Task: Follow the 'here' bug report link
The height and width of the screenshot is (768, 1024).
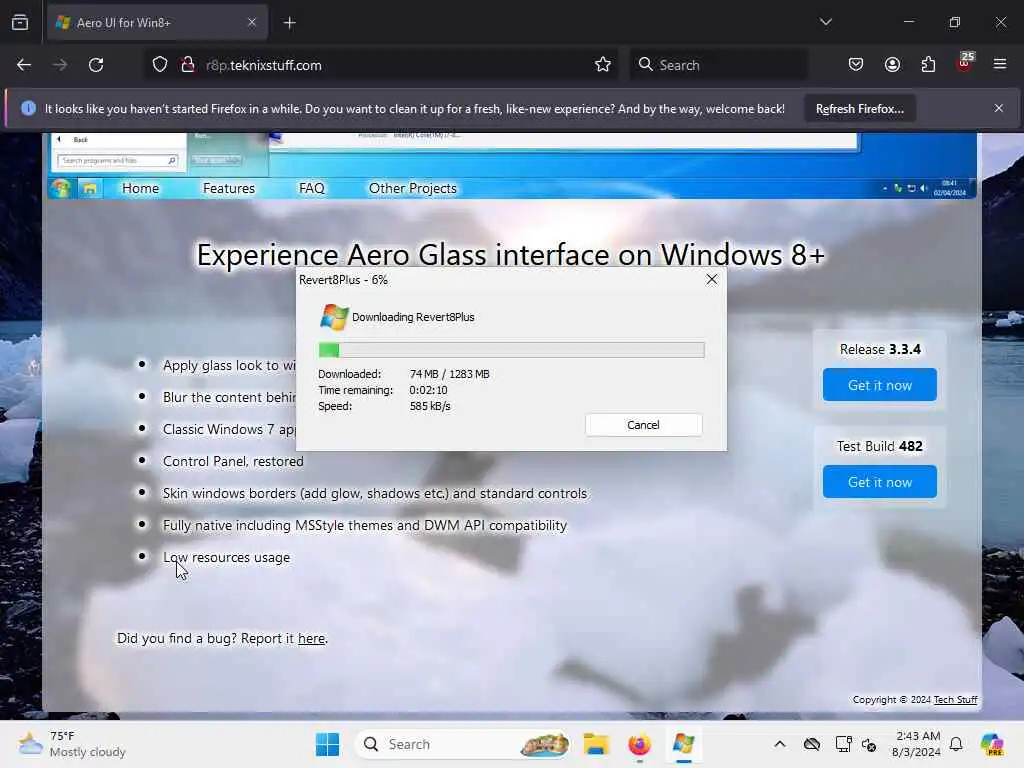Action: click(x=312, y=638)
